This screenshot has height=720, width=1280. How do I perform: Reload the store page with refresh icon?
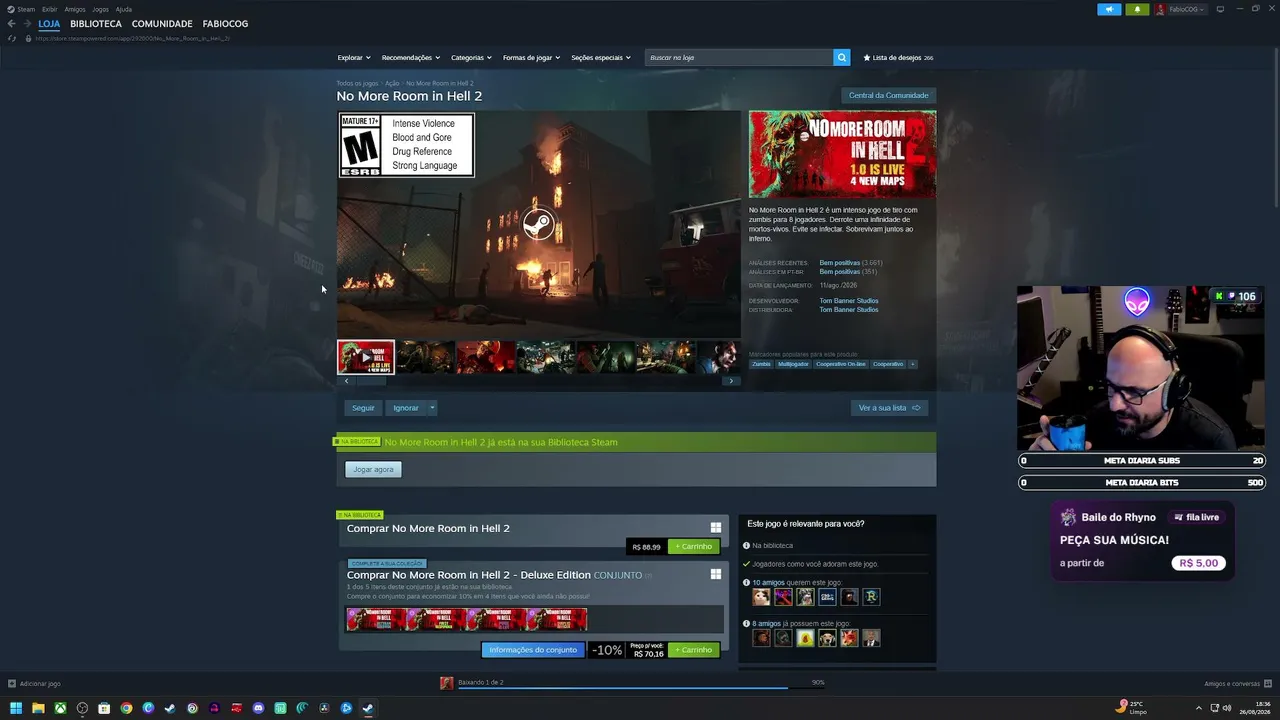point(11,38)
